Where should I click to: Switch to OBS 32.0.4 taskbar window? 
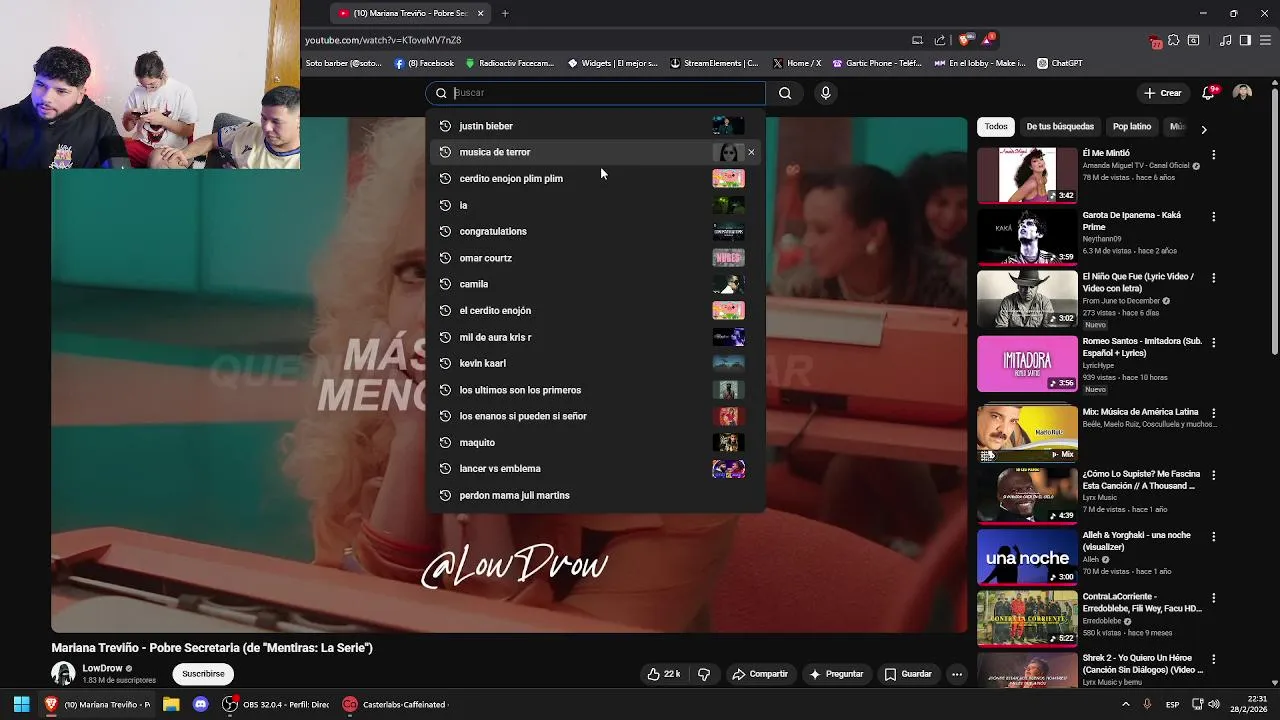point(277,704)
